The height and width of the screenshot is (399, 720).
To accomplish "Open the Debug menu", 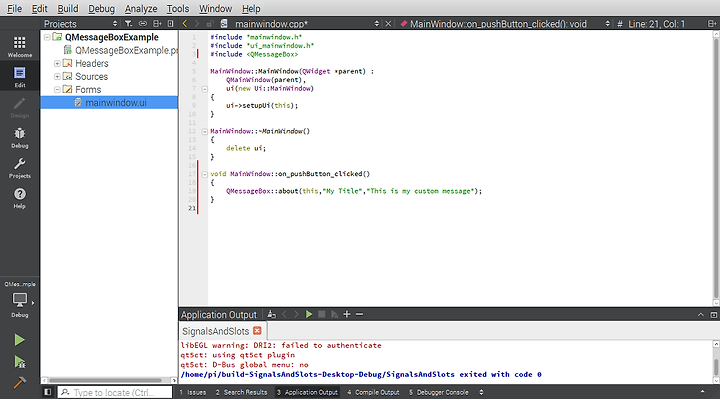I will (x=101, y=8).
